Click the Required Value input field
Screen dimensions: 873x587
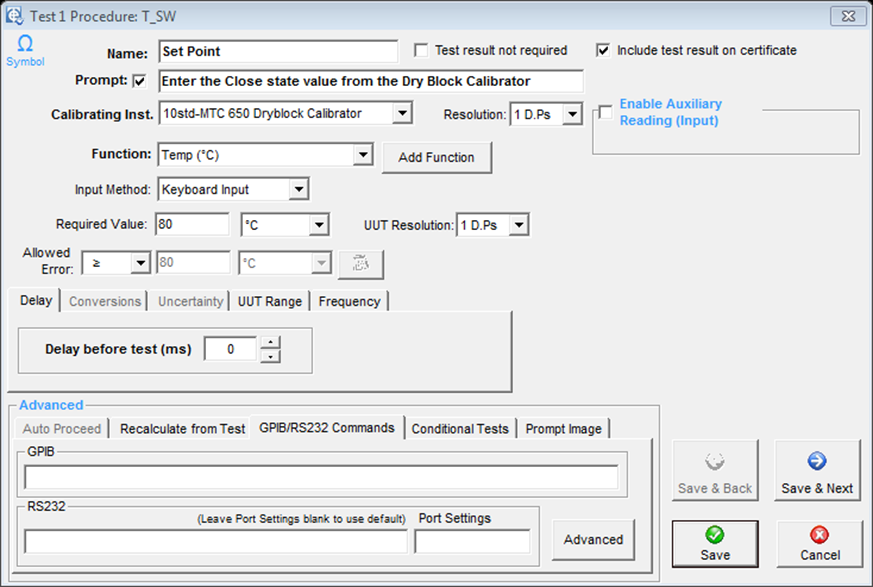193,225
